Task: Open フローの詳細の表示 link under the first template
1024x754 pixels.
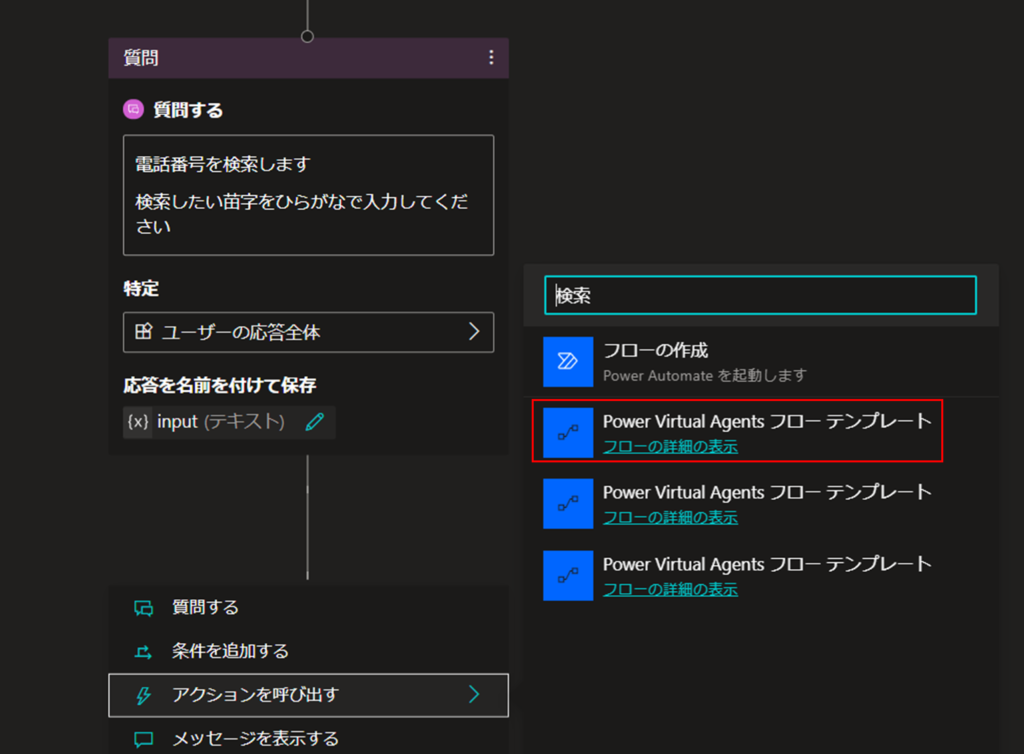Action: [670, 447]
